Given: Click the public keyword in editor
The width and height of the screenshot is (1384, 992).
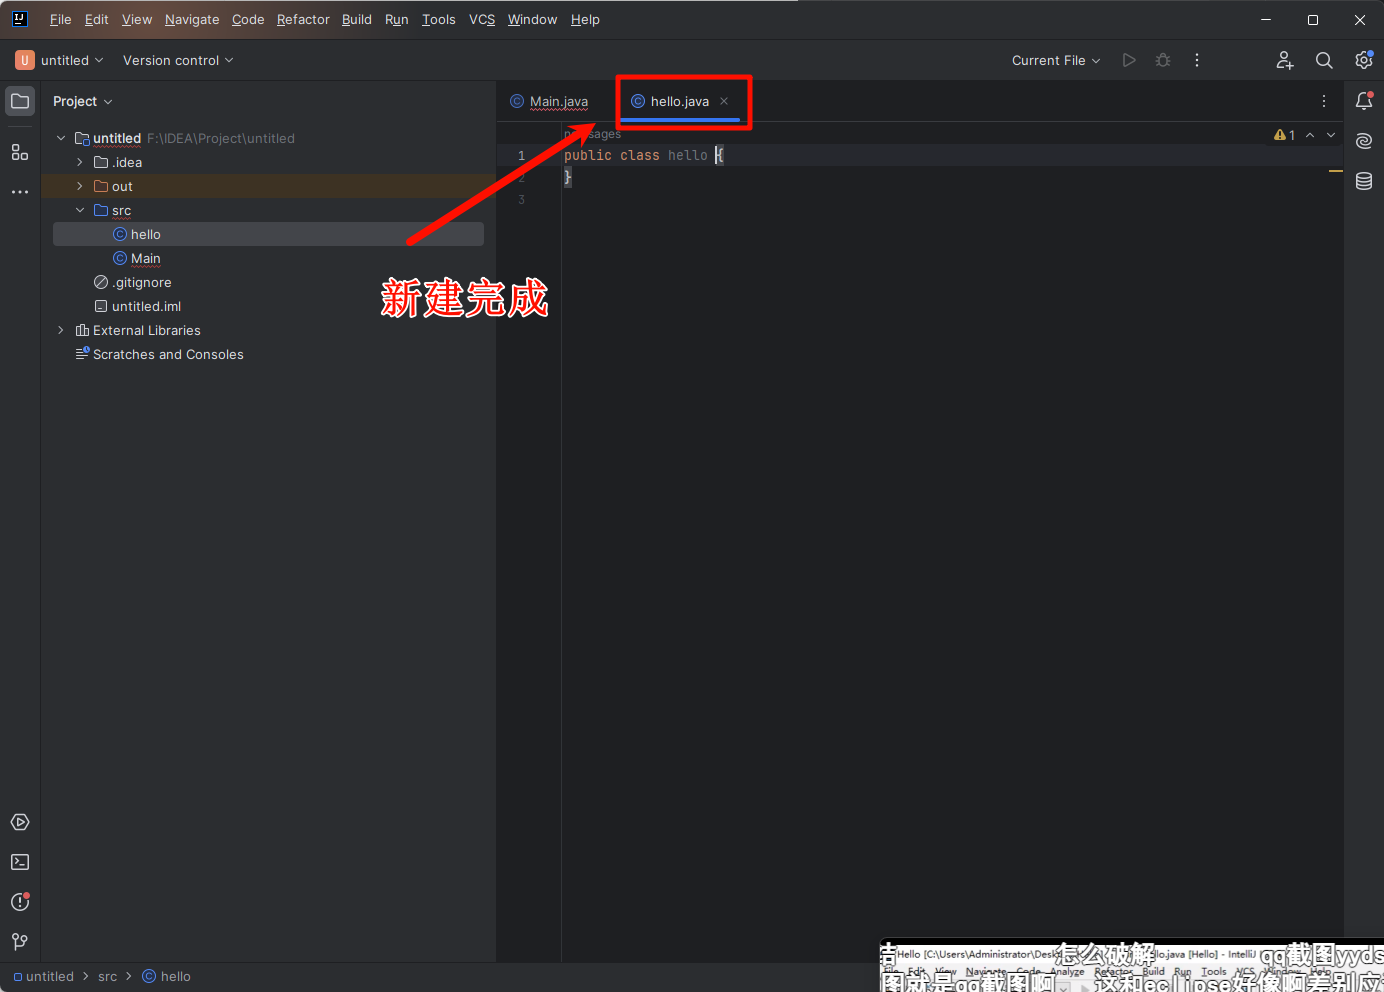Looking at the screenshot, I should (588, 155).
